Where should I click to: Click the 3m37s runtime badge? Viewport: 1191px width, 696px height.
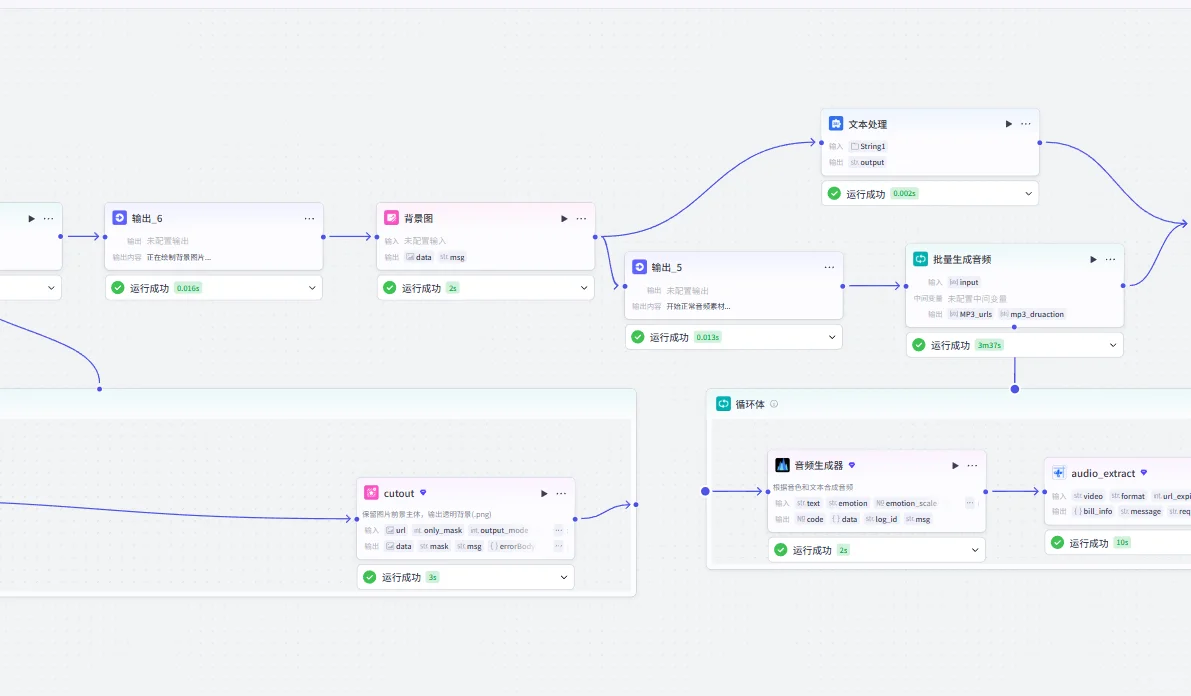tap(989, 345)
